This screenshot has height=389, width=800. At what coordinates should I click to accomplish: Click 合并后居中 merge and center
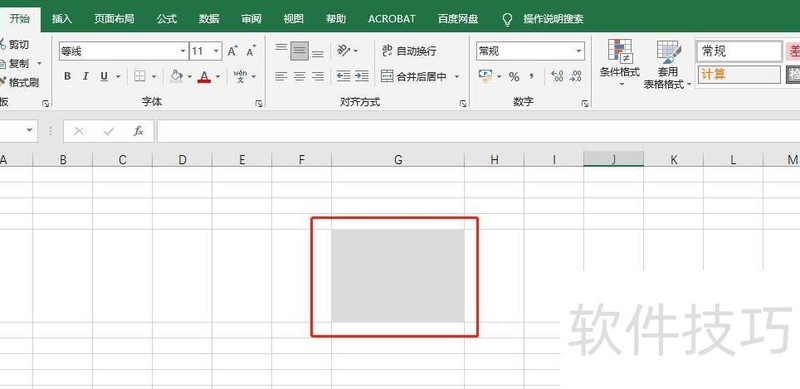click(414, 77)
